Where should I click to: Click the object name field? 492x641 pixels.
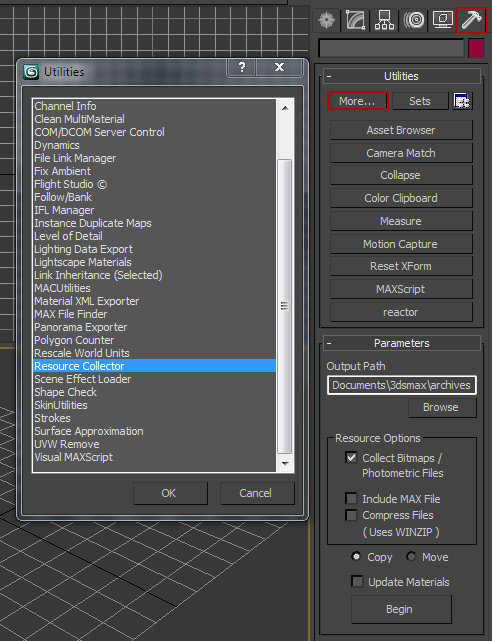(391, 48)
